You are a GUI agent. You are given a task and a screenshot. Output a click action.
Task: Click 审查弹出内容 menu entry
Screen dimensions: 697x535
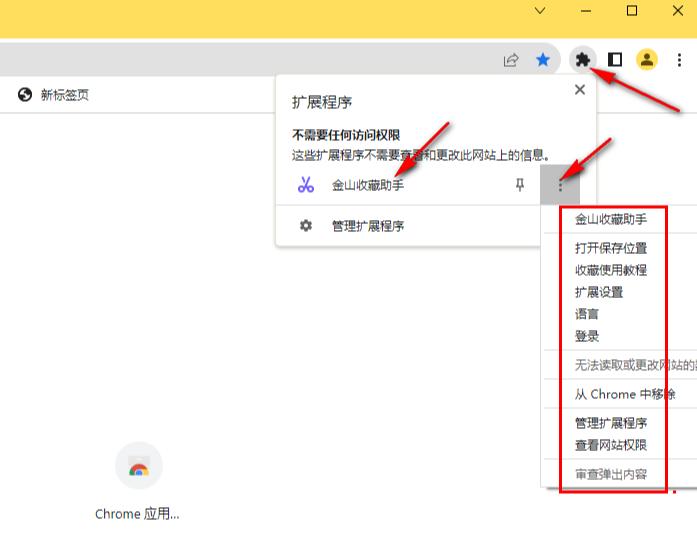coord(611,475)
